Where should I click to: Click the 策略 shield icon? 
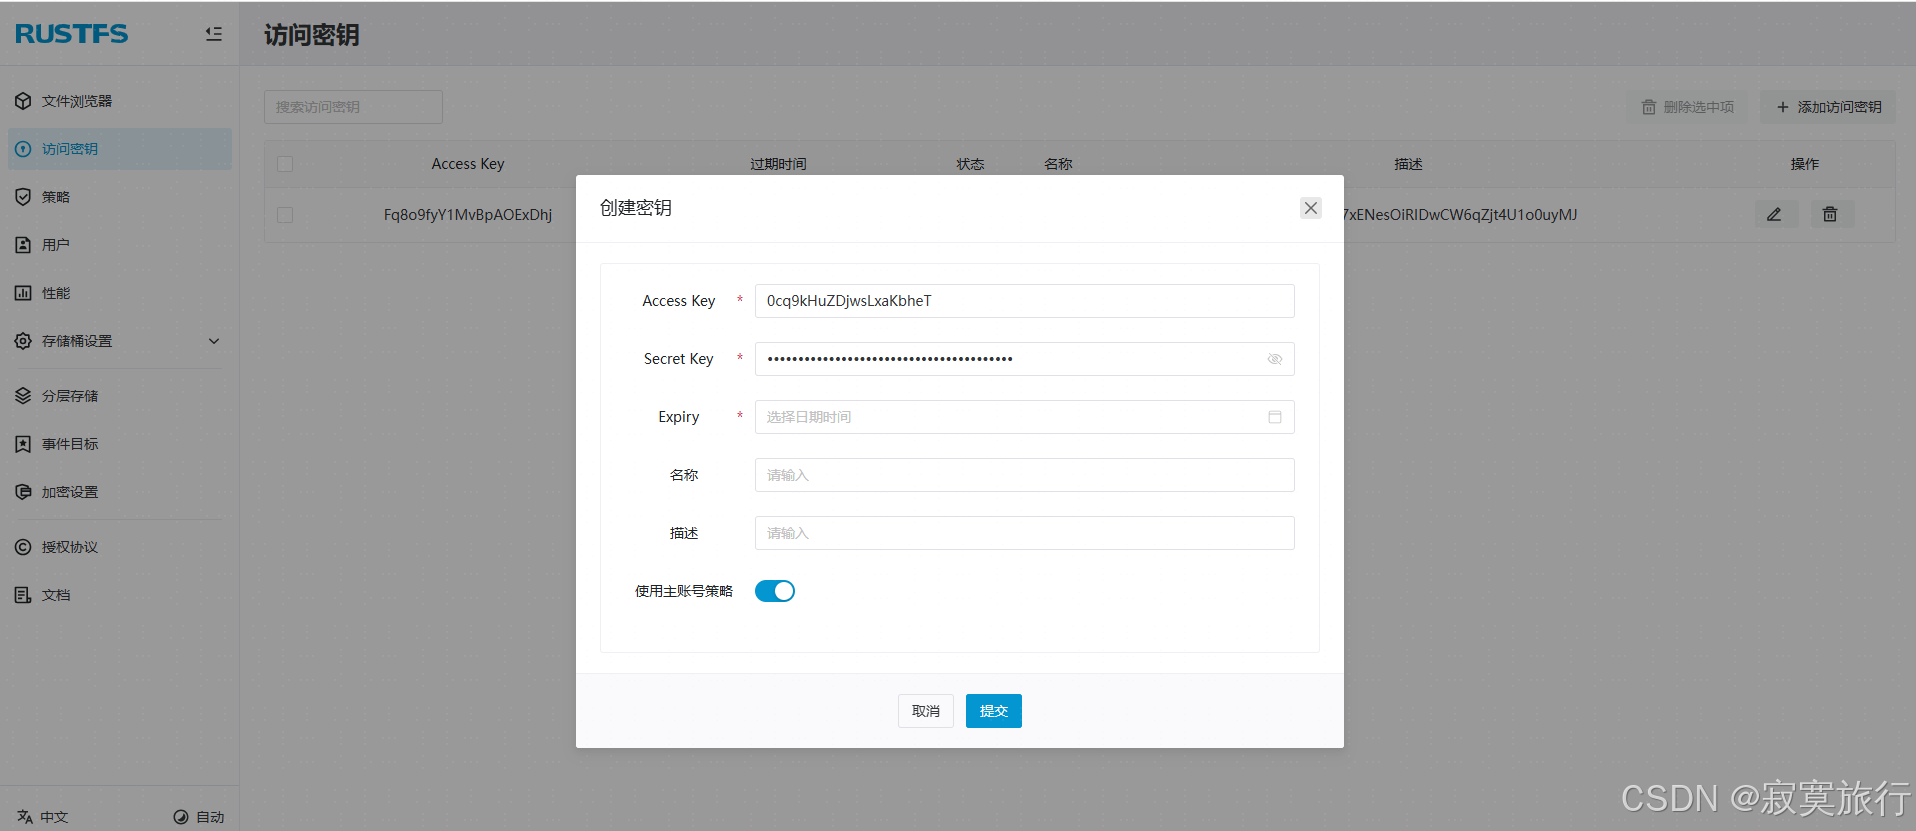pyautogui.click(x=23, y=197)
